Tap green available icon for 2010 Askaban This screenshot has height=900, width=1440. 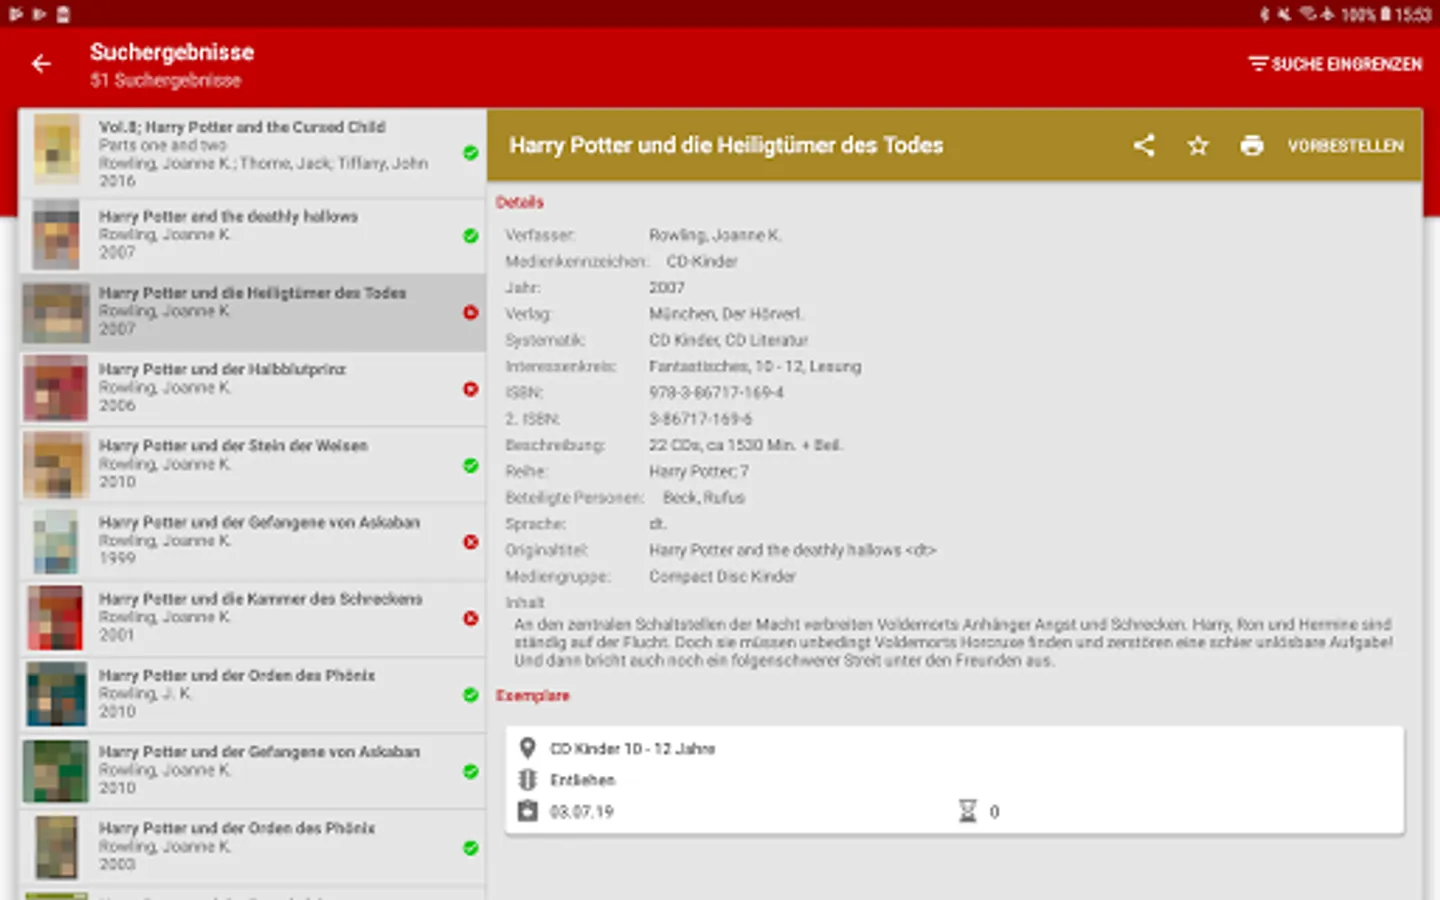pyautogui.click(x=471, y=771)
